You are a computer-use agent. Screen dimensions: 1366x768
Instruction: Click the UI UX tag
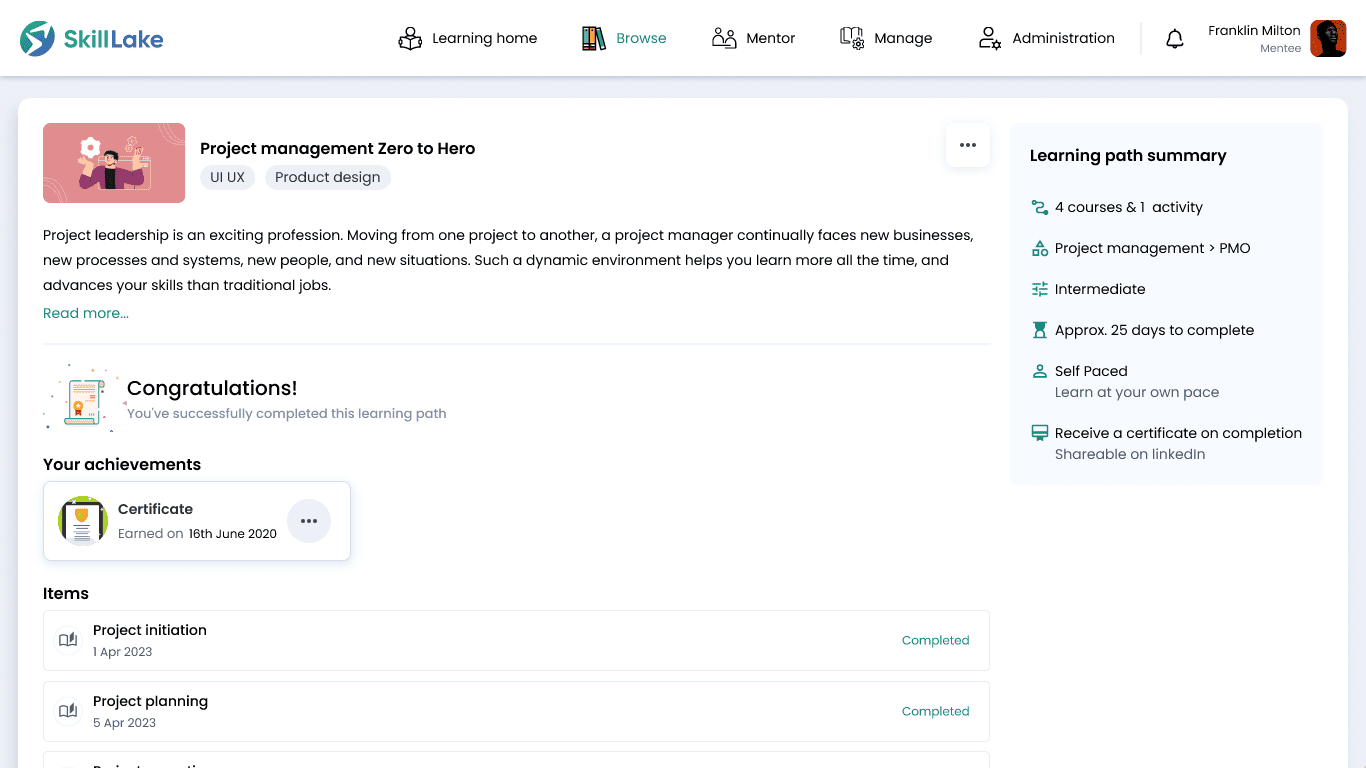pos(228,177)
